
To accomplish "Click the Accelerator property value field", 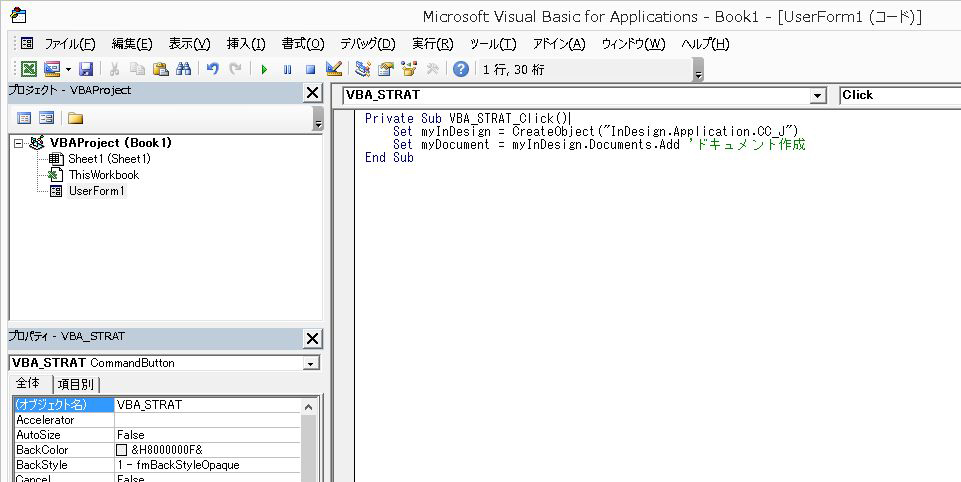I will [208, 420].
